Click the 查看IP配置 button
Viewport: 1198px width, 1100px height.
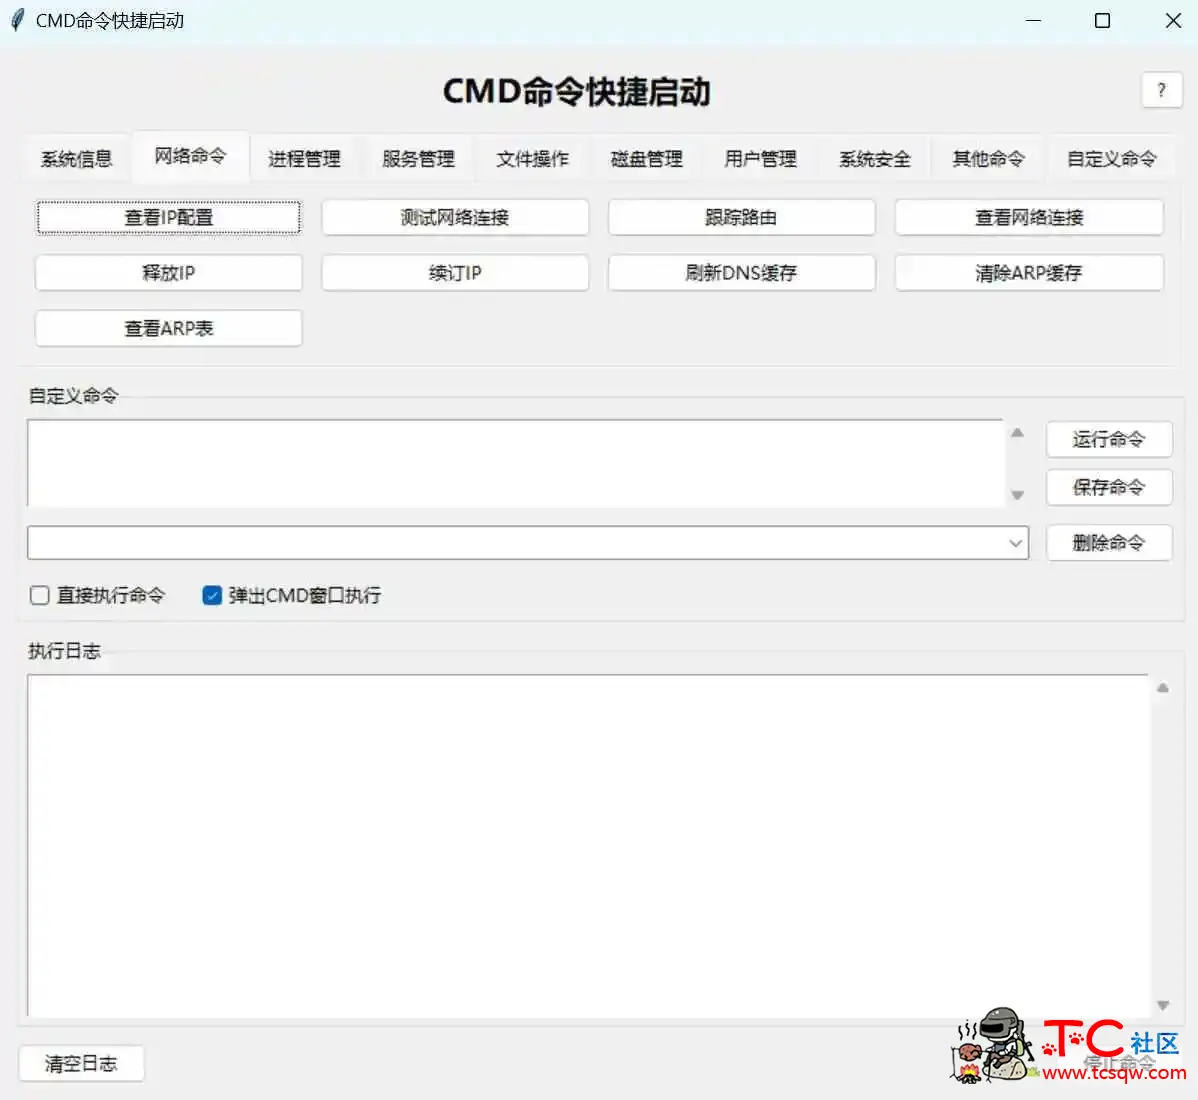168,217
